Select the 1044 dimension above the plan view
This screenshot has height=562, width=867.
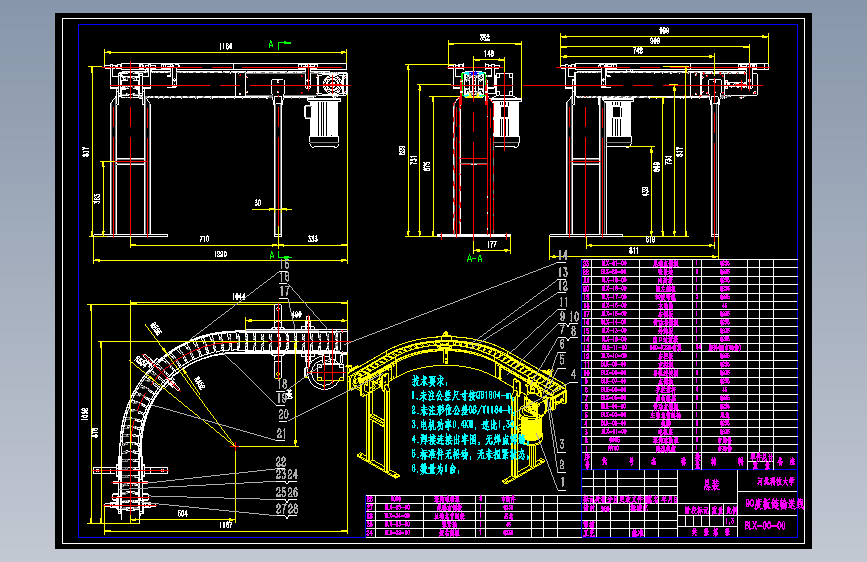[x=239, y=297]
